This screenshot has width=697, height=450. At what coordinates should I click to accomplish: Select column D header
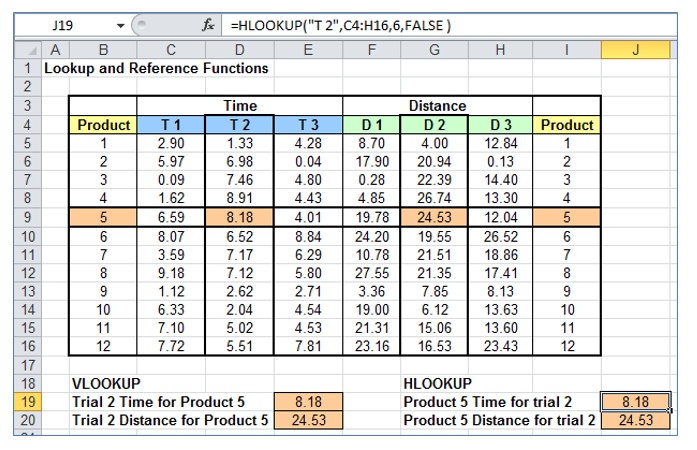click(240, 50)
